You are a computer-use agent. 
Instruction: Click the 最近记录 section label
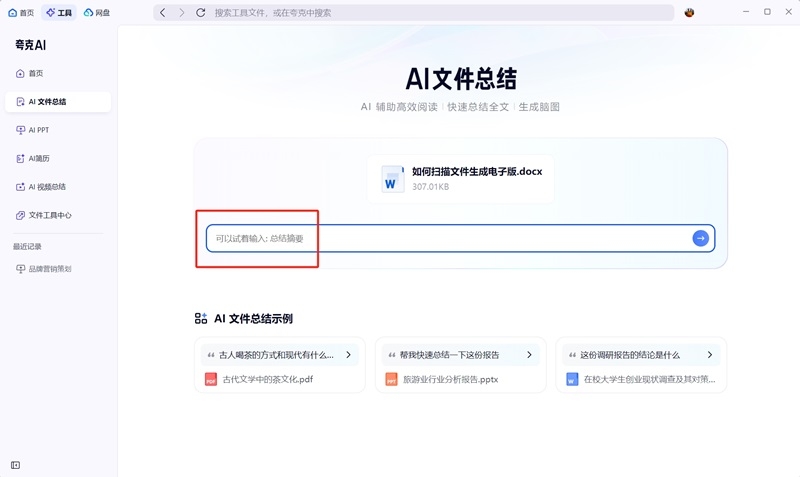point(27,246)
